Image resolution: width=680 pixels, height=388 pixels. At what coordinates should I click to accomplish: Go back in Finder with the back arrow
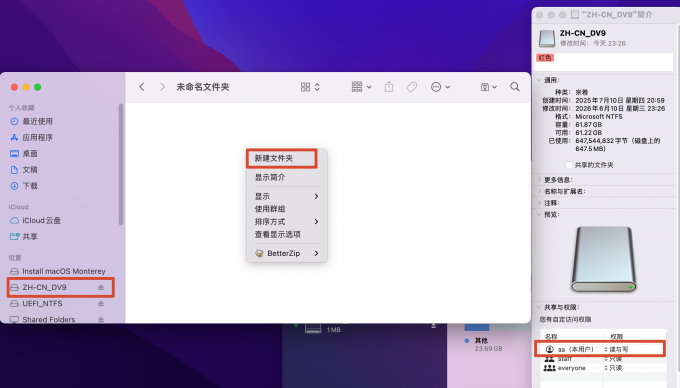coord(142,87)
